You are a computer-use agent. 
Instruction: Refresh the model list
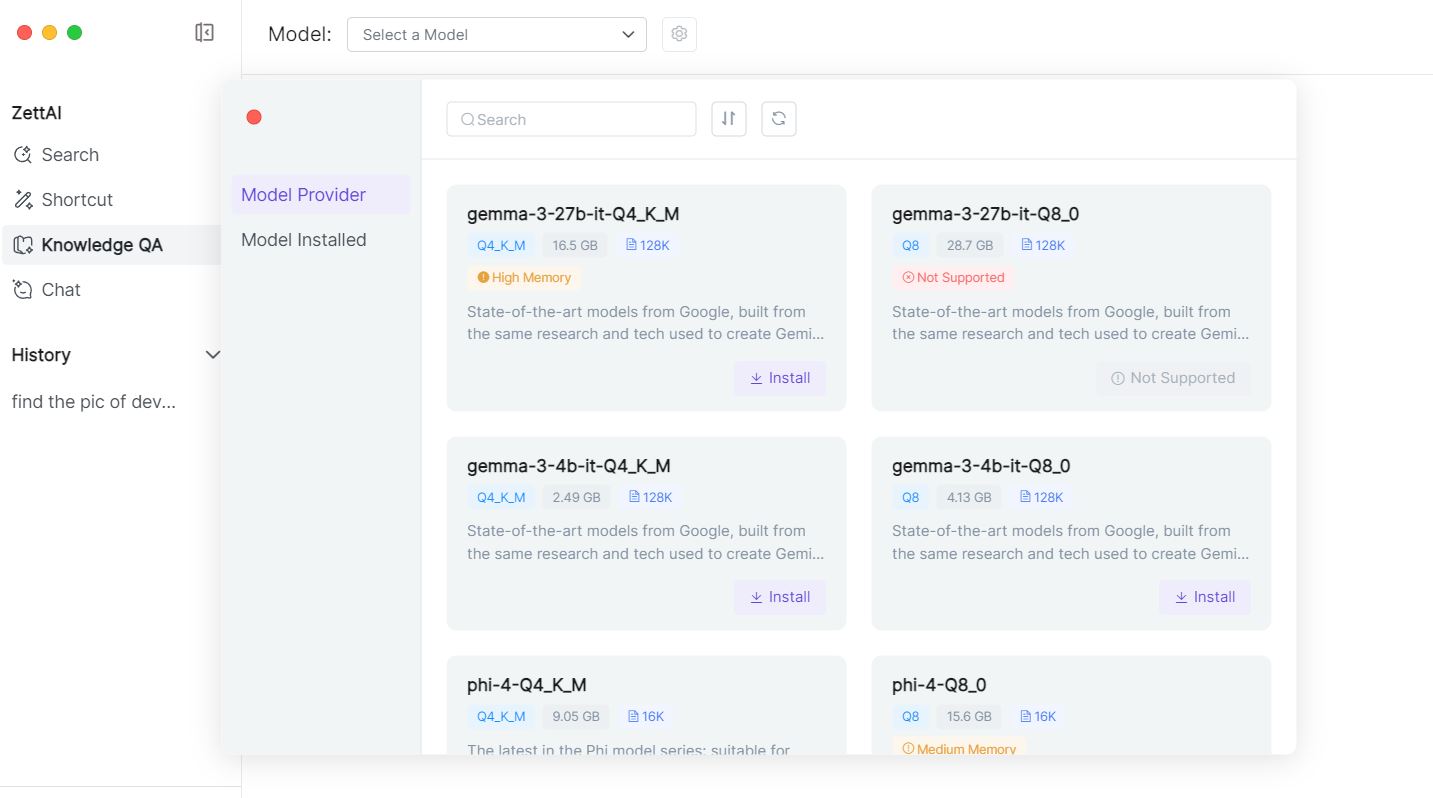(x=778, y=118)
